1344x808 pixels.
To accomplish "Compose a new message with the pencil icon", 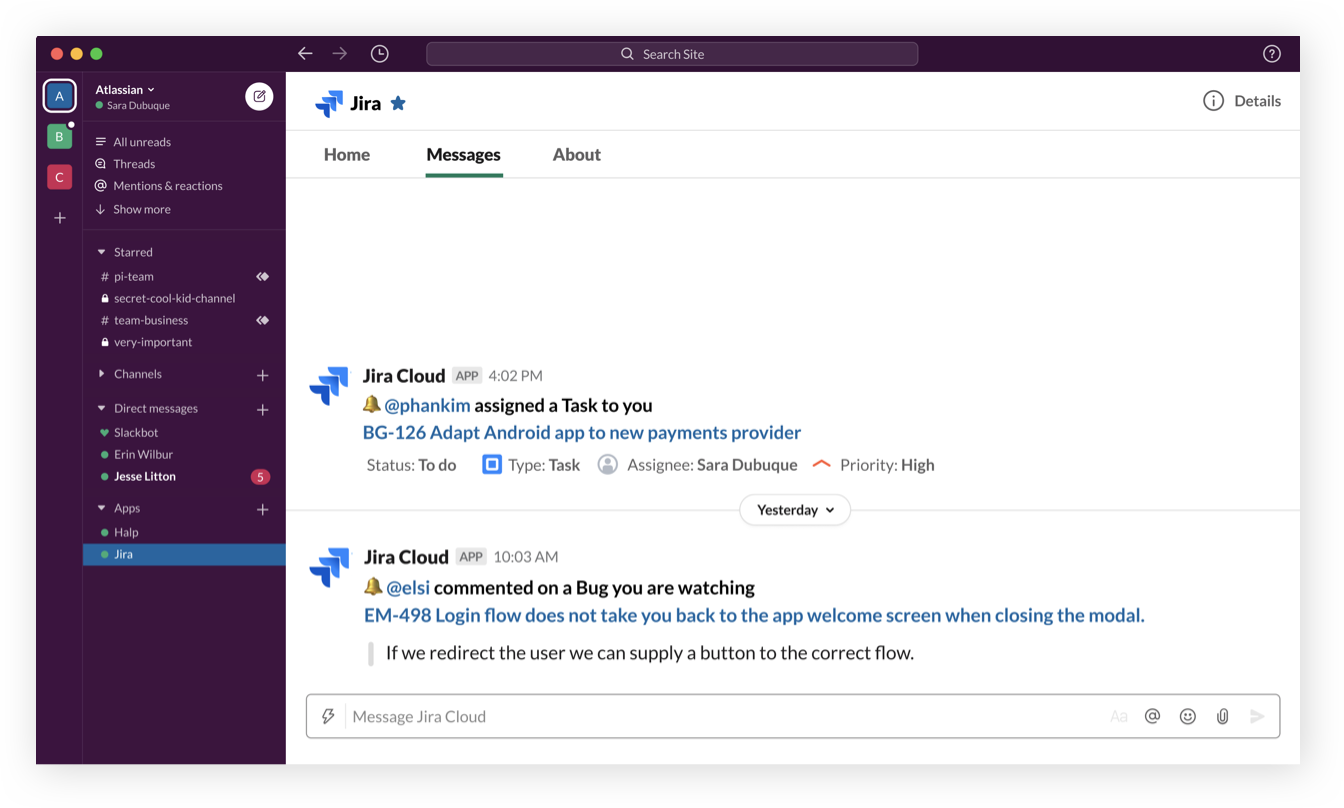I will [259, 96].
